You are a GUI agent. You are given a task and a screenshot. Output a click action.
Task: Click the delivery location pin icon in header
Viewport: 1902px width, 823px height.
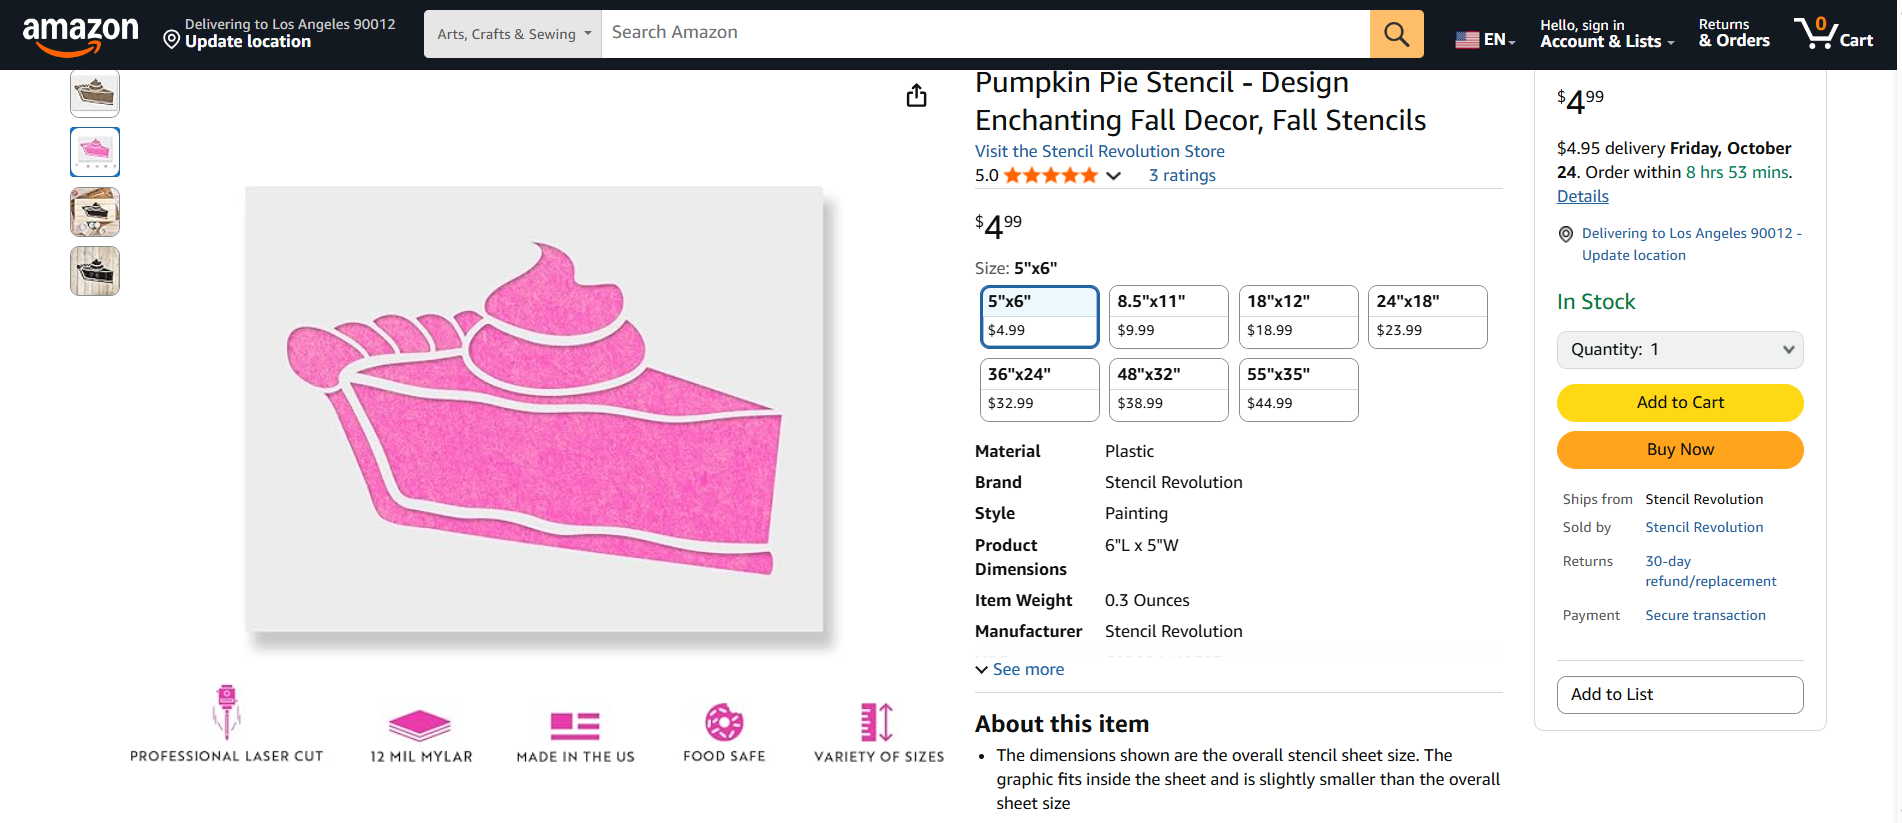click(x=172, y=40)
